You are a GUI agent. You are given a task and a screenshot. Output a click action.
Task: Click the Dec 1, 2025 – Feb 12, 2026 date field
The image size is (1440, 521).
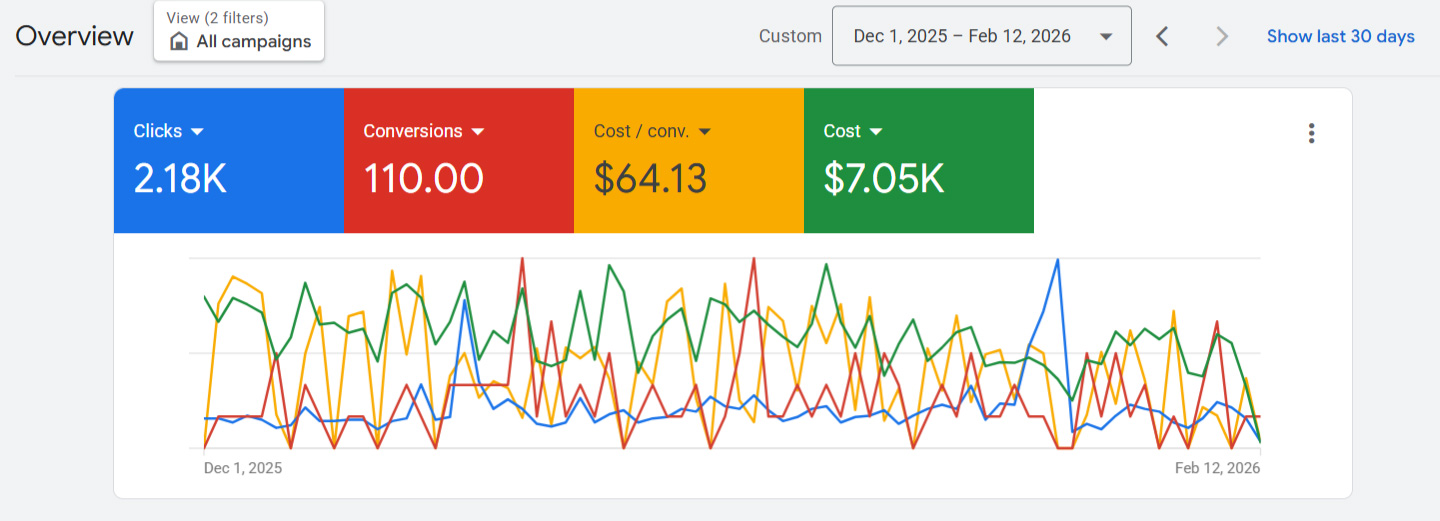pyautogui.click(x=961, y=37)
